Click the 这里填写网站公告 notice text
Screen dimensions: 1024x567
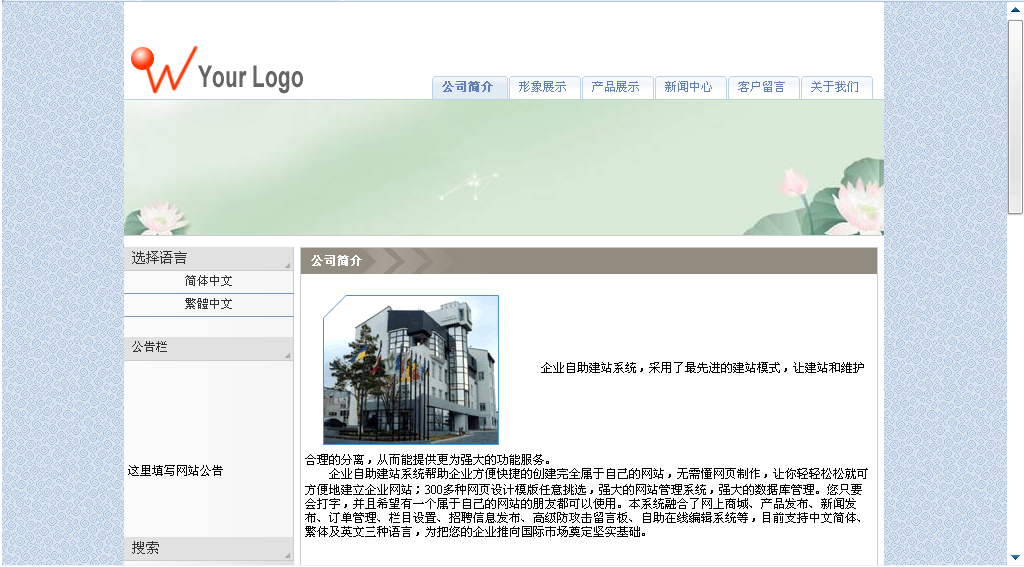[176, 471]
